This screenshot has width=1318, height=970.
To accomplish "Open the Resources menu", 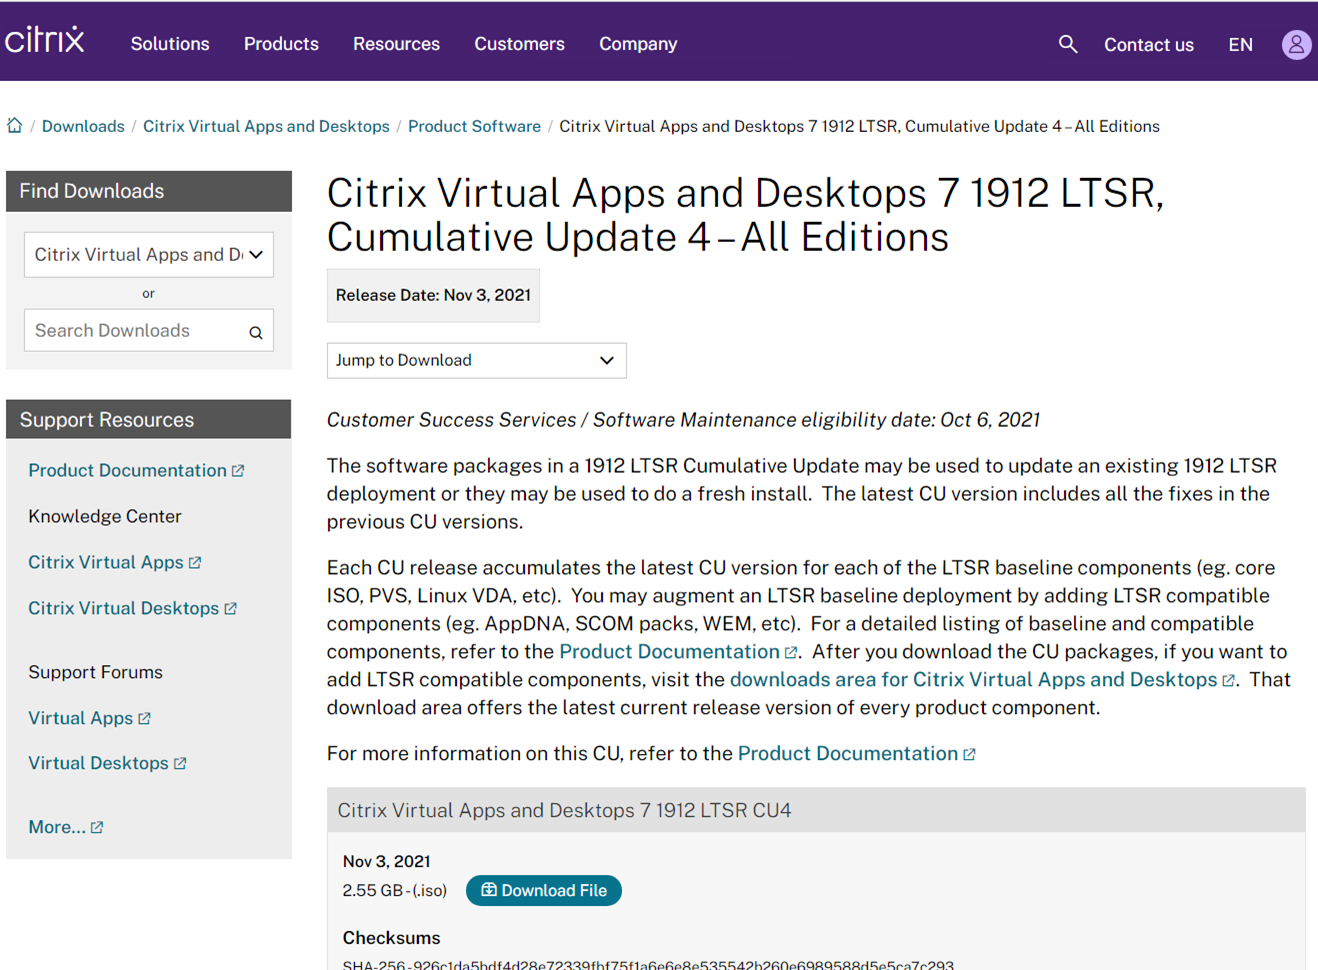I will [396, 44].
